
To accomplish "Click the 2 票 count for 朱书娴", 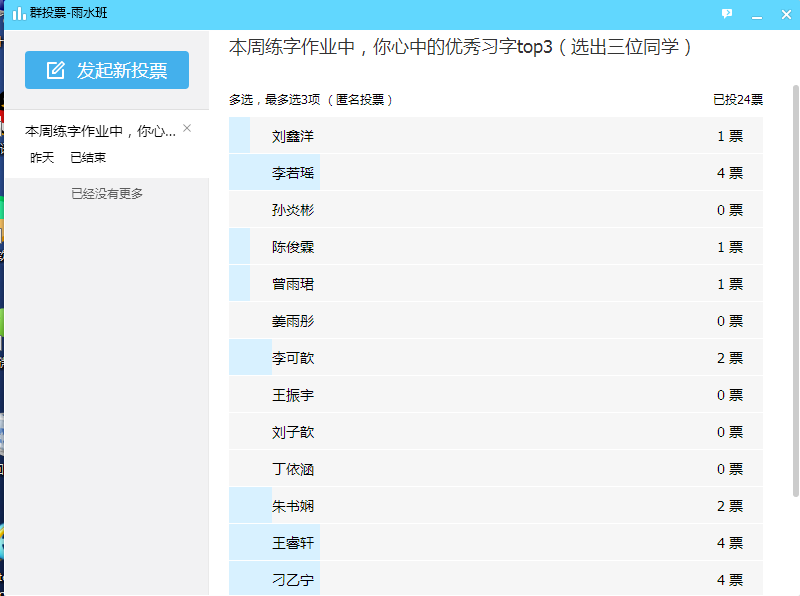I will (730, 506).
